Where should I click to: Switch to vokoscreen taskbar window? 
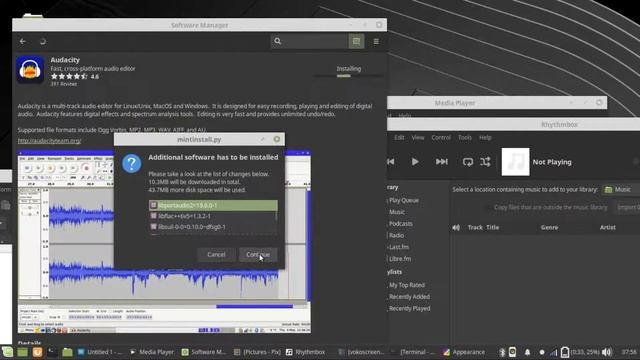click(x=361, y=352)
